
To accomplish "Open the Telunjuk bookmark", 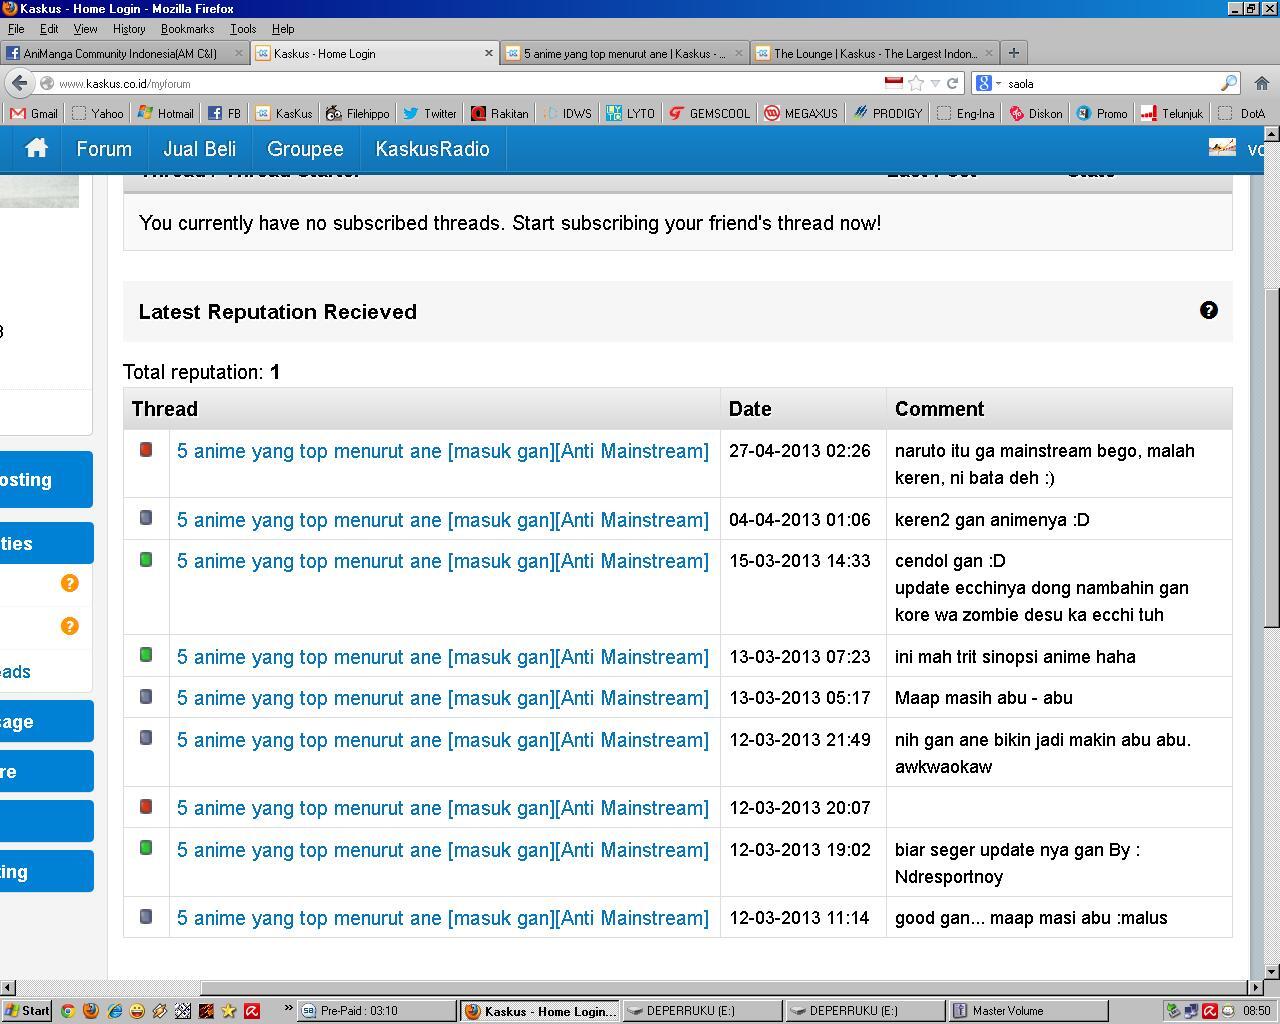I will [x=1172, y=113].
